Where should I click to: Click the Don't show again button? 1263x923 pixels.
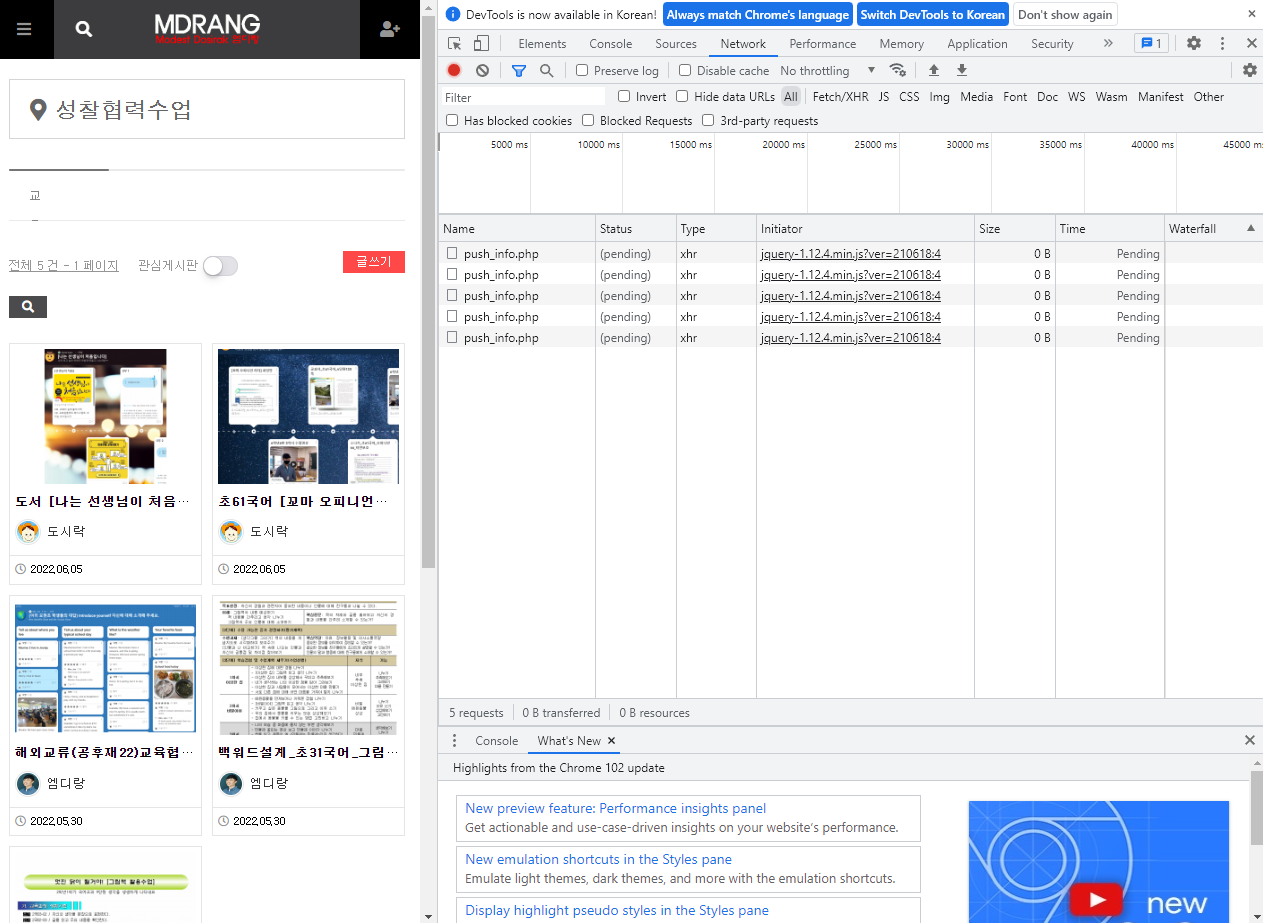[1065, 14]
